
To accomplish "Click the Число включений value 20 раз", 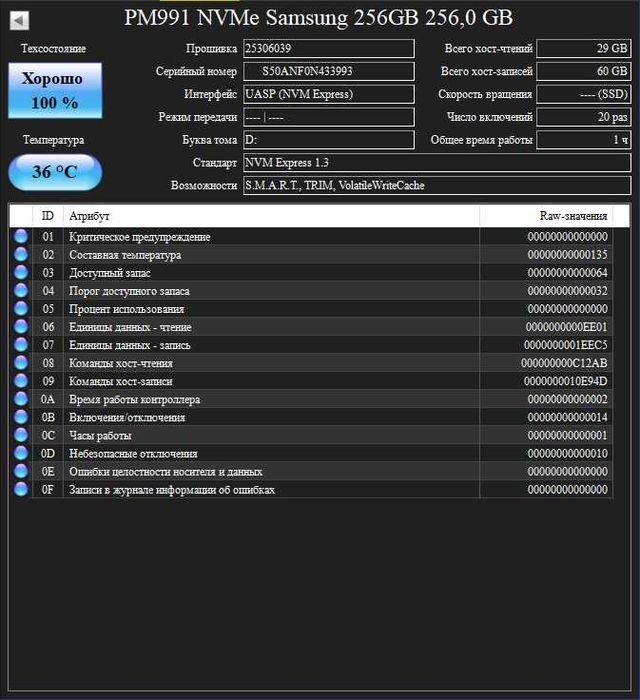I will coord(584,117).
